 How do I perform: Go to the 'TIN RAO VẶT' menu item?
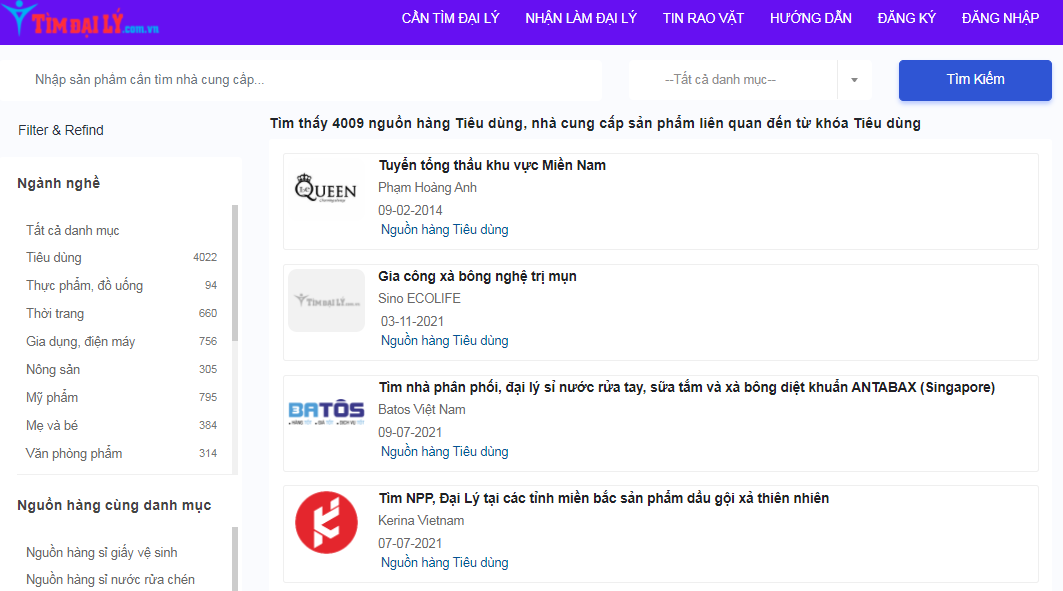point(703,18)
